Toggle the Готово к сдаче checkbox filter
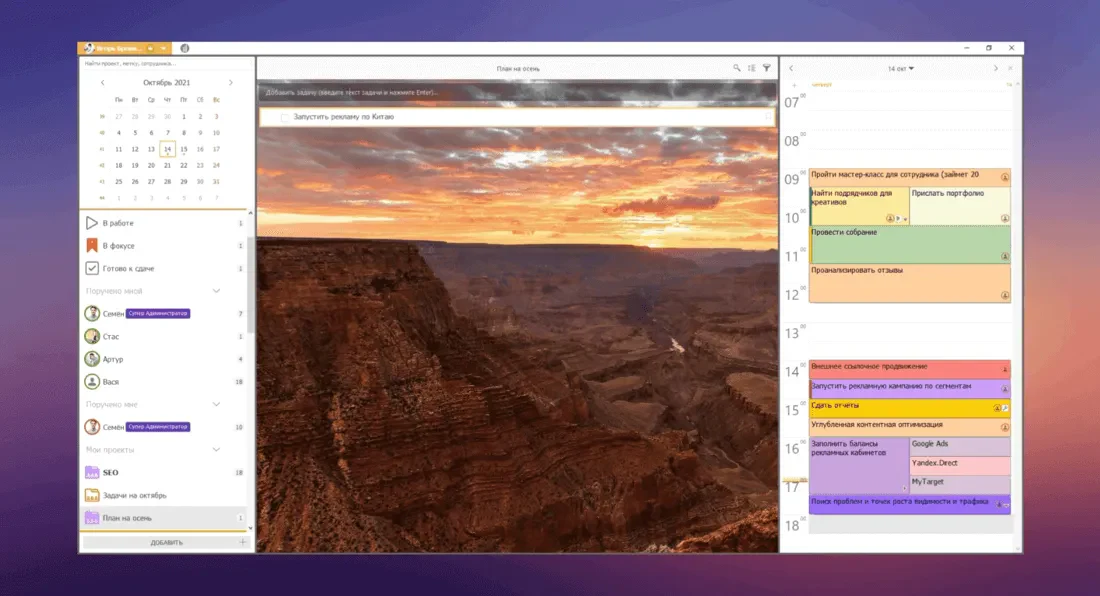The height and width of the screenshot is (596, 1100). click(x=92, y=268)
